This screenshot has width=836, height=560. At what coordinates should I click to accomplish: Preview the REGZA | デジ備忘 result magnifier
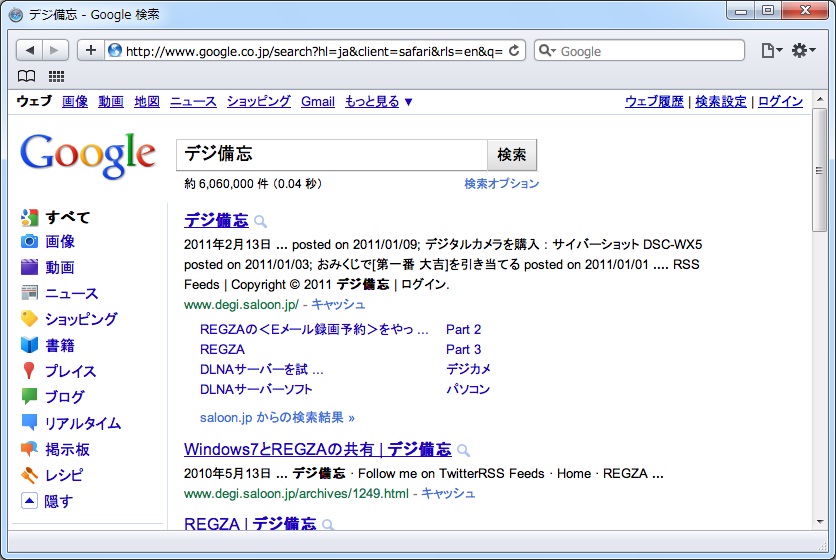click(x=328, y=525)
